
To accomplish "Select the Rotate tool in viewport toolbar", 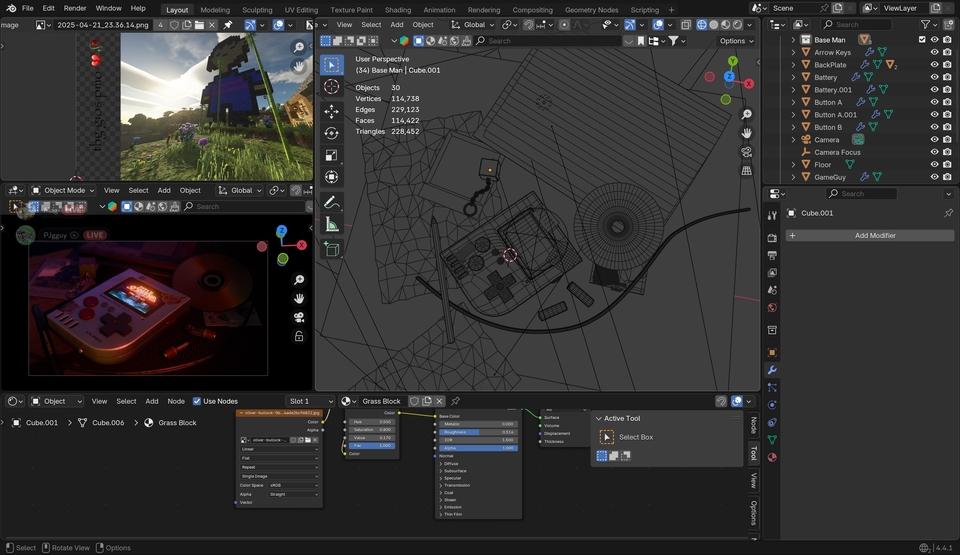I will (331, 132).
